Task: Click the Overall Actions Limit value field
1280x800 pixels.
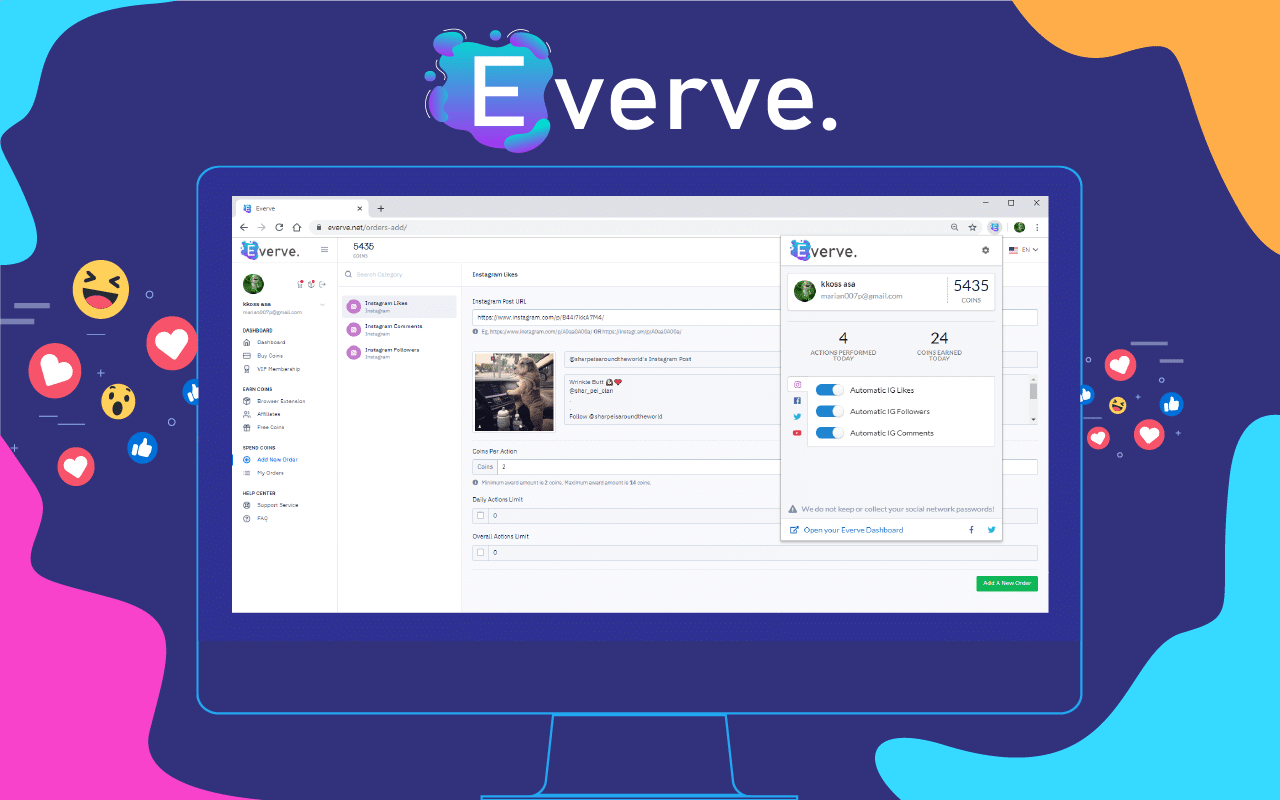Action: pos(763,552)
